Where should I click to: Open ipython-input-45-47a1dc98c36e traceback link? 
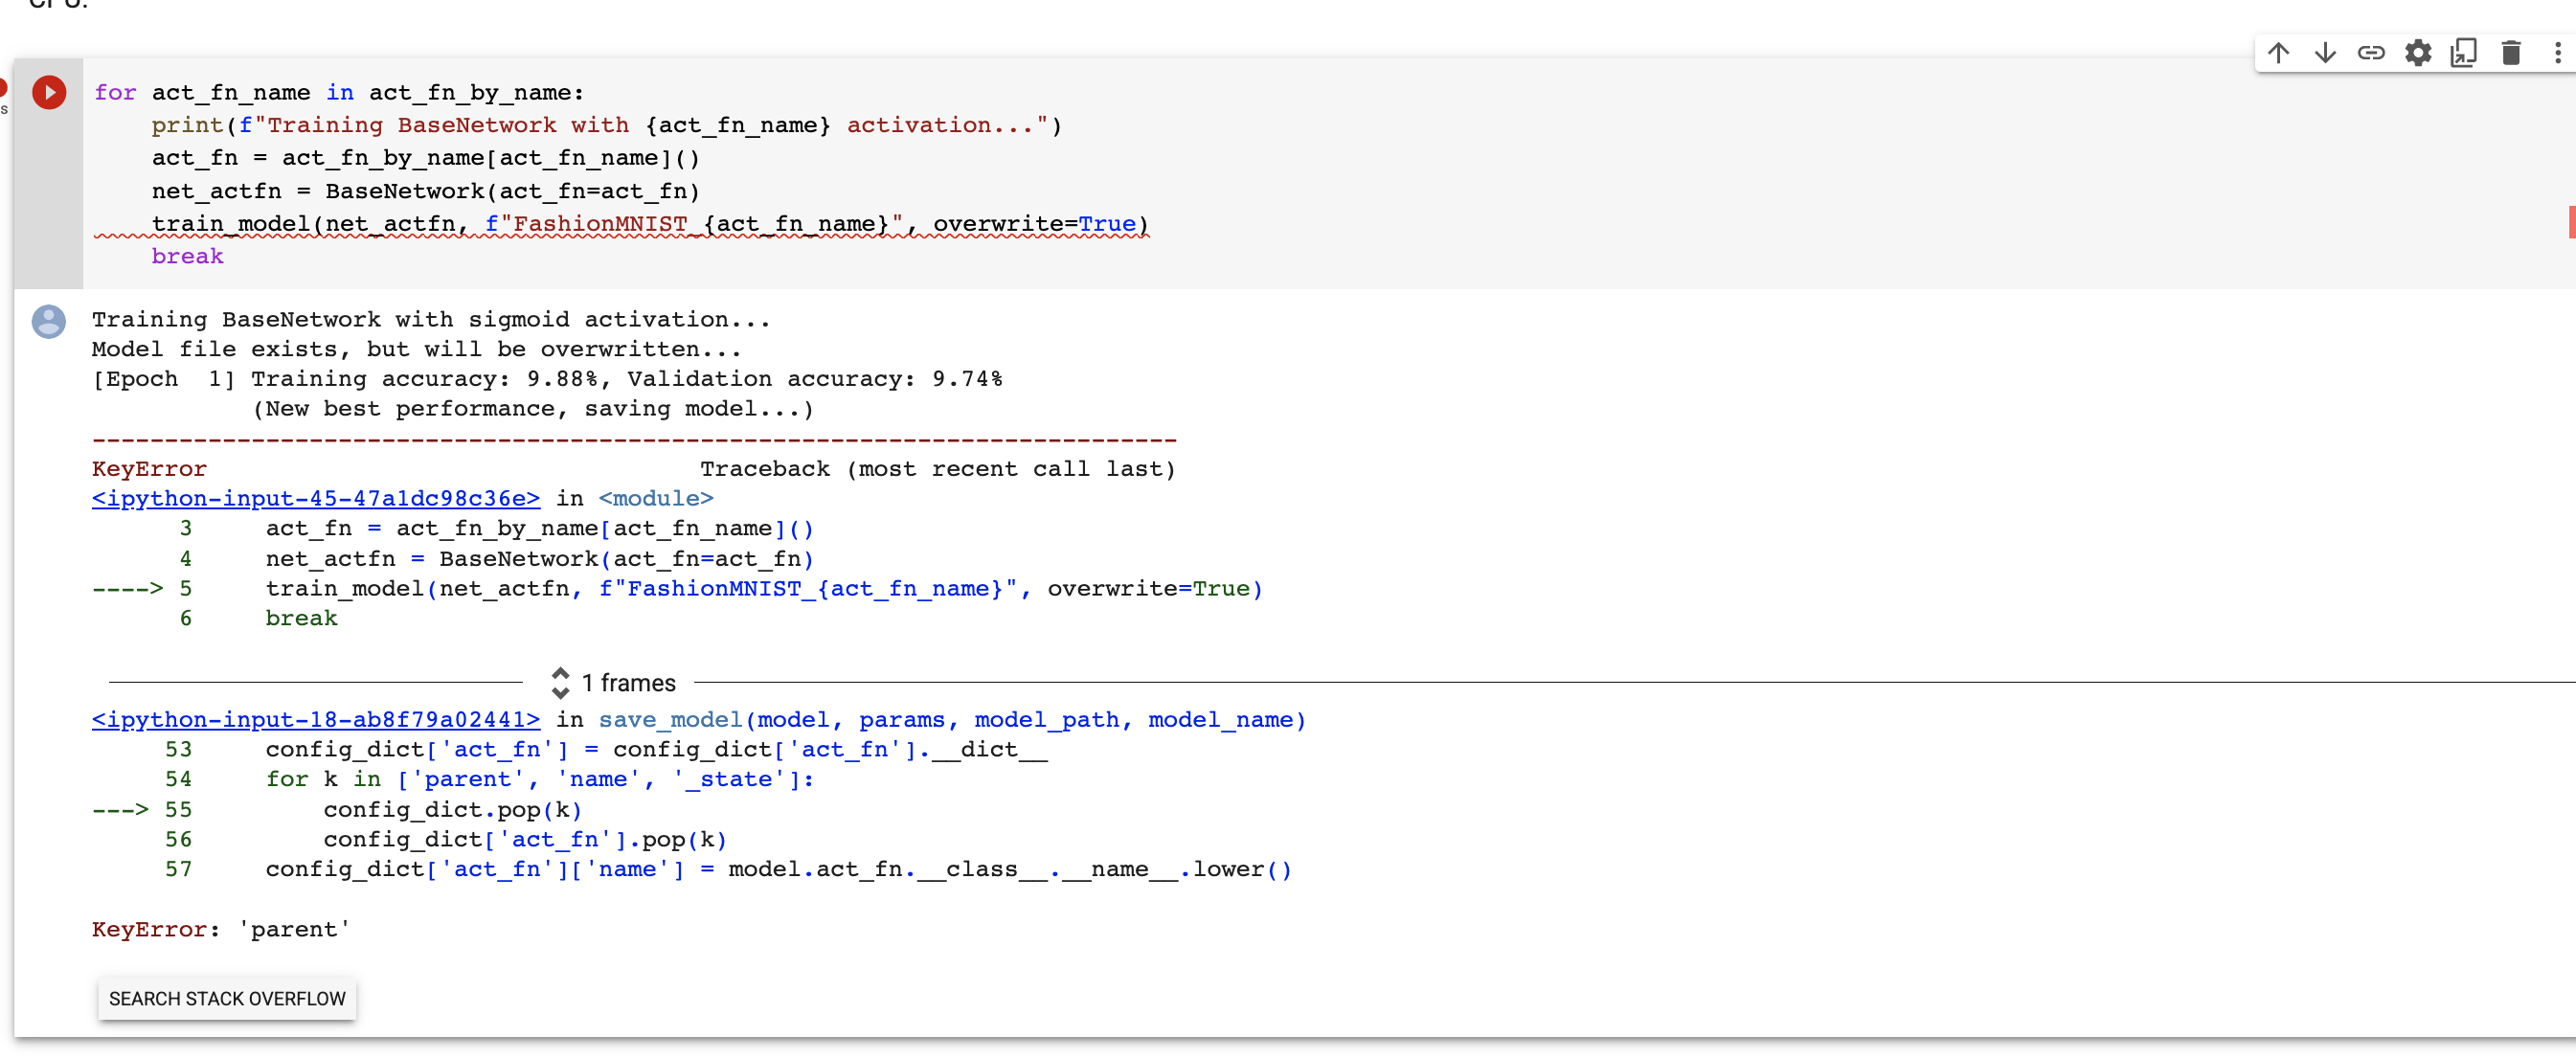(x=315, y=498)
